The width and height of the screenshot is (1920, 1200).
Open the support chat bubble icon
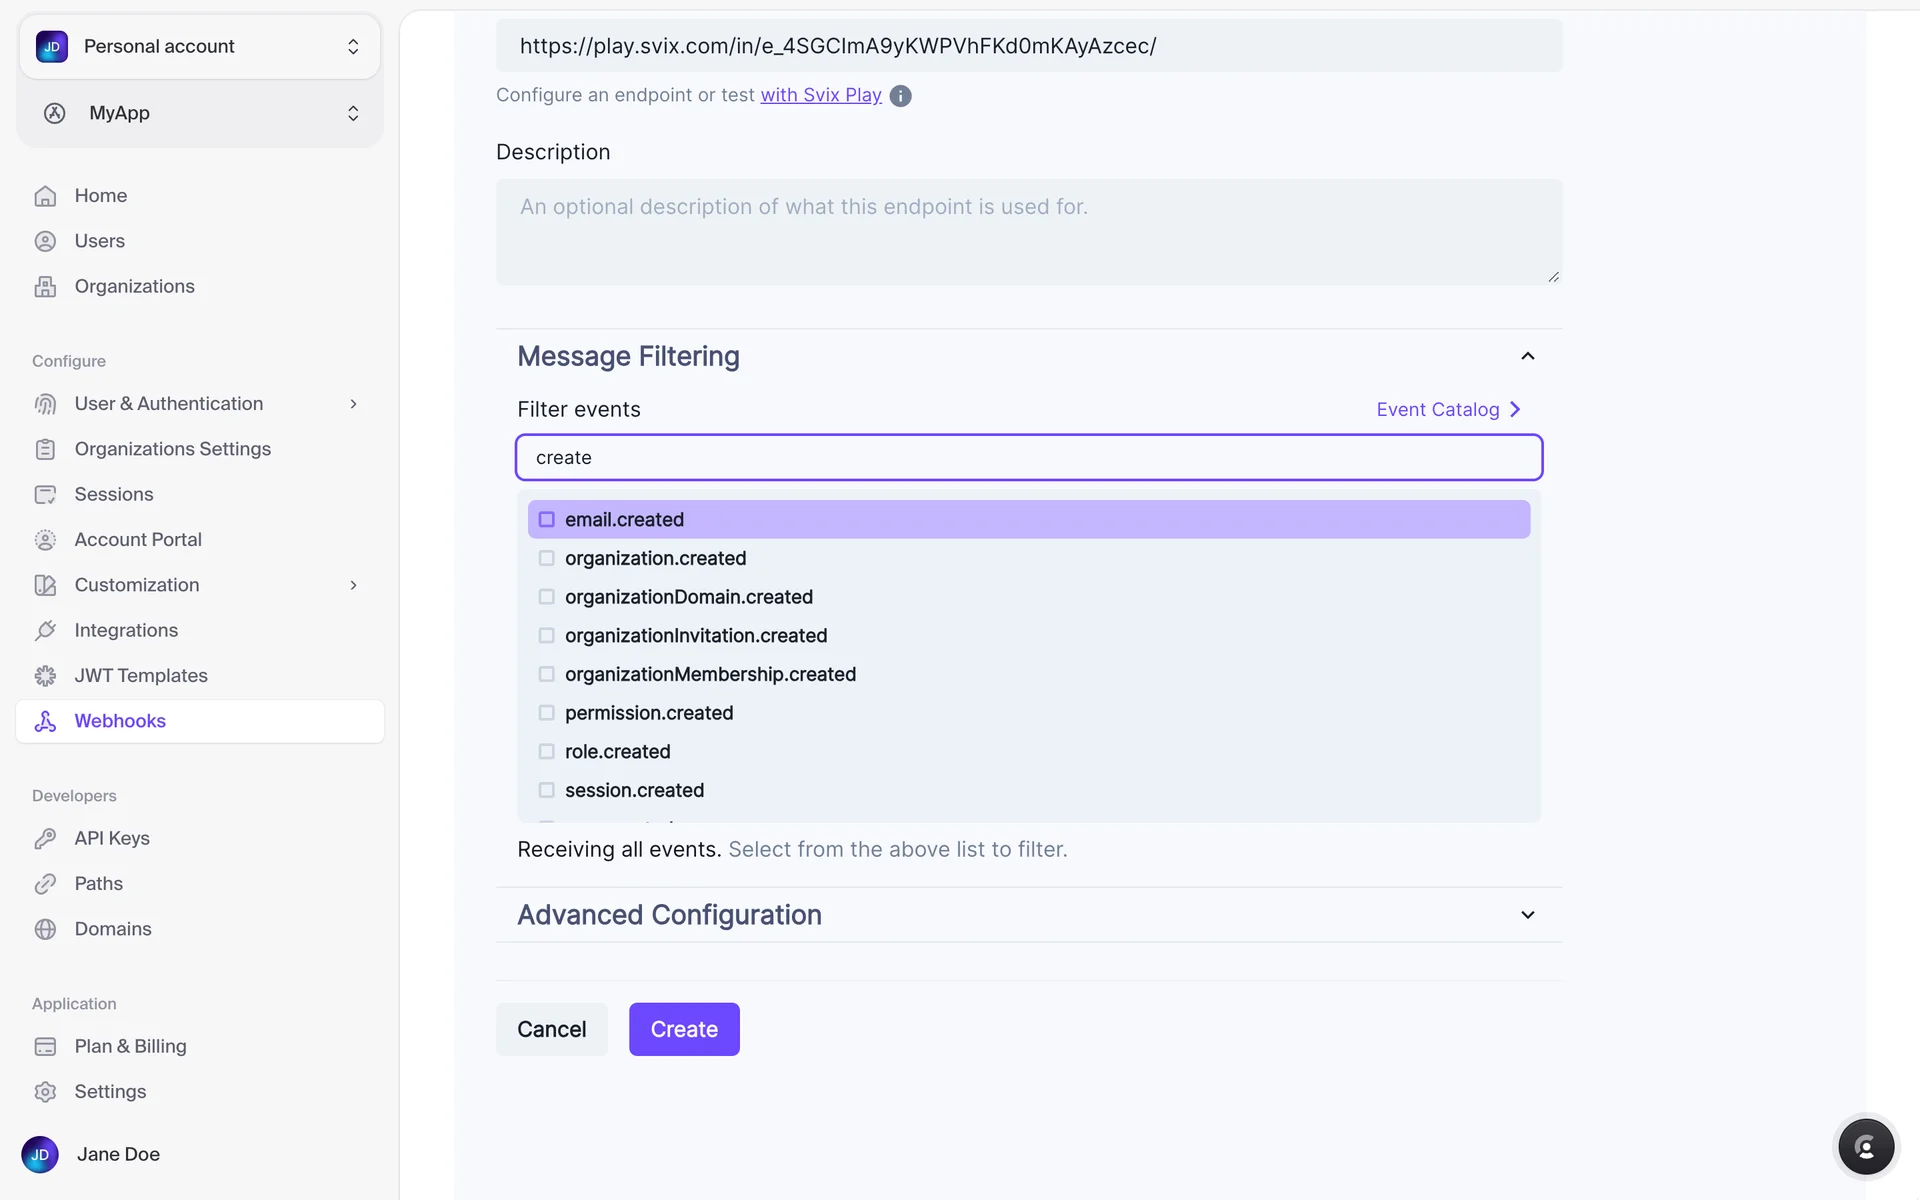point(1865,1147)
